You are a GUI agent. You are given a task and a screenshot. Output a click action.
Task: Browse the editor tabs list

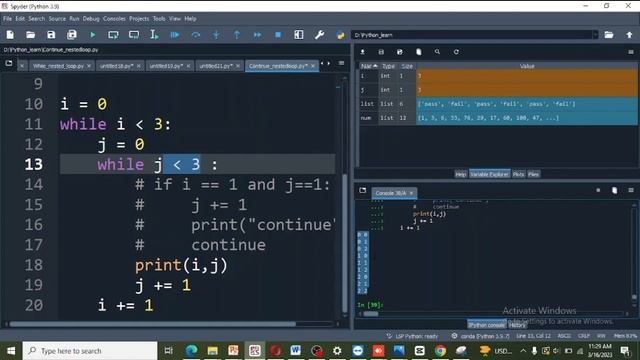coord(9,63)
